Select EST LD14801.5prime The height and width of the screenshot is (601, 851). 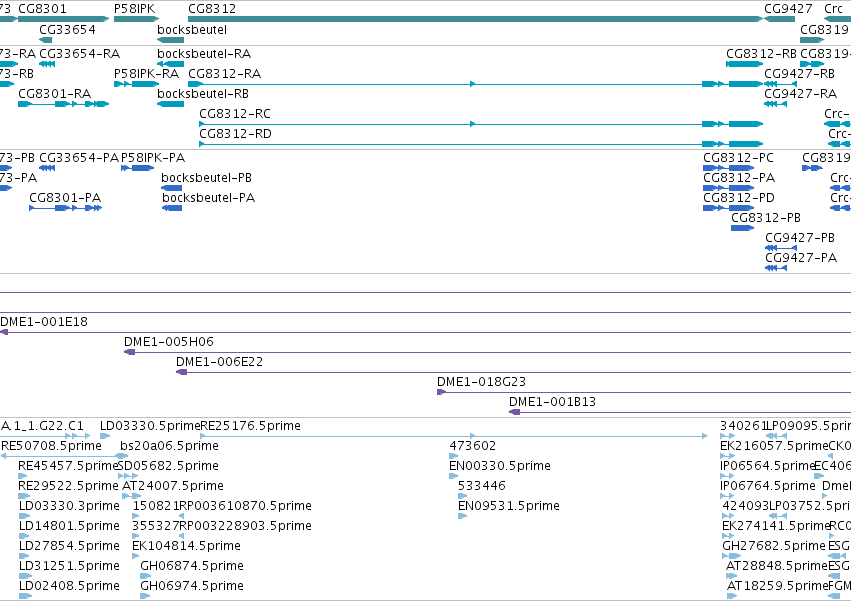(x=24, y=536)
